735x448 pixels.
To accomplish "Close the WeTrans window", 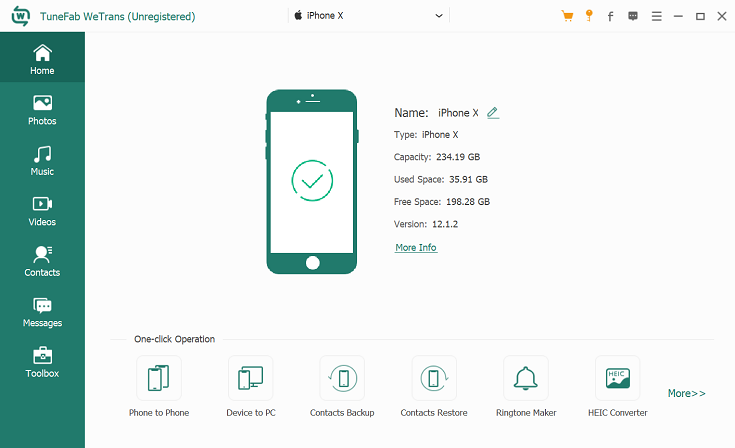I will (722, 16).
